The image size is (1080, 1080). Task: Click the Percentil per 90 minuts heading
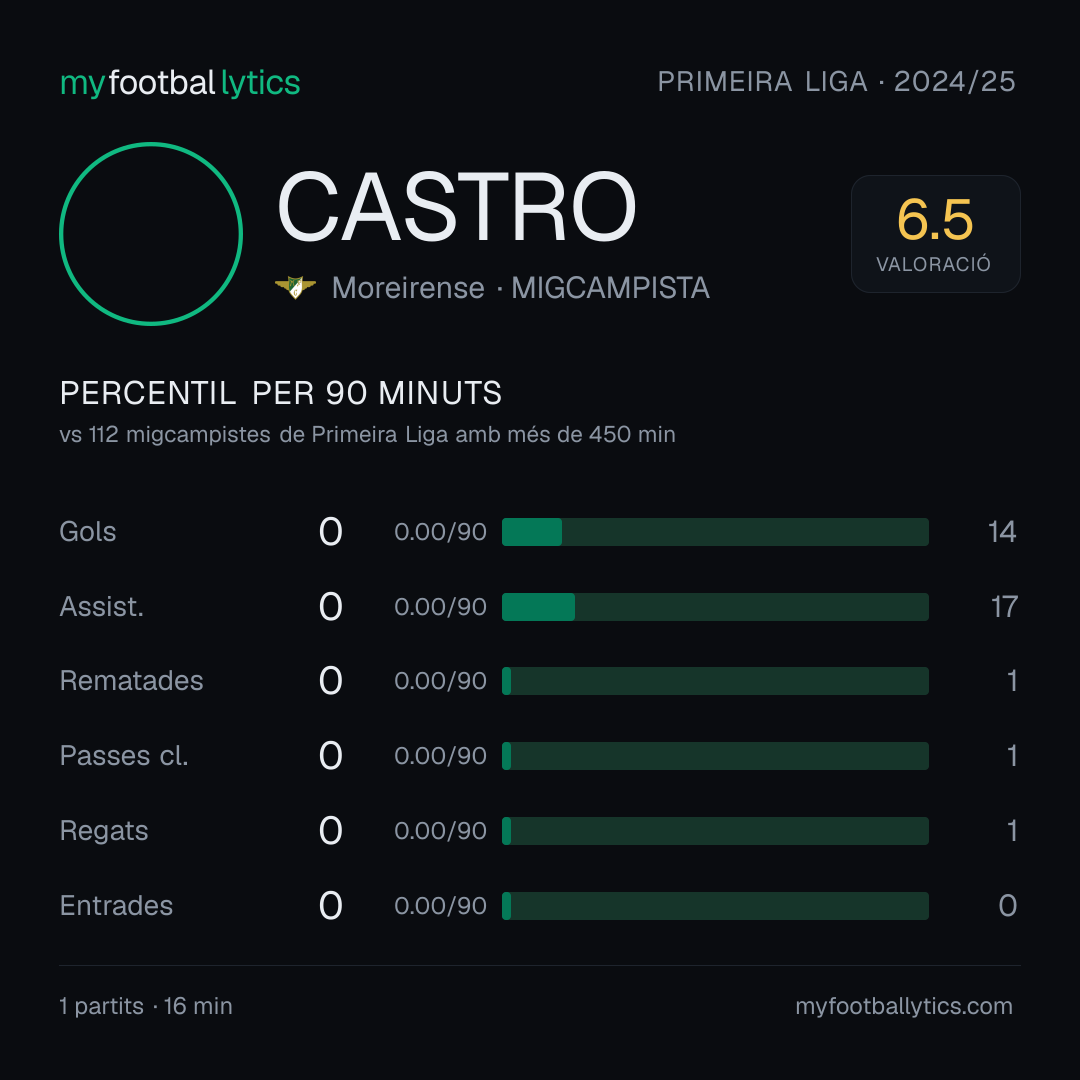point(280,393)
